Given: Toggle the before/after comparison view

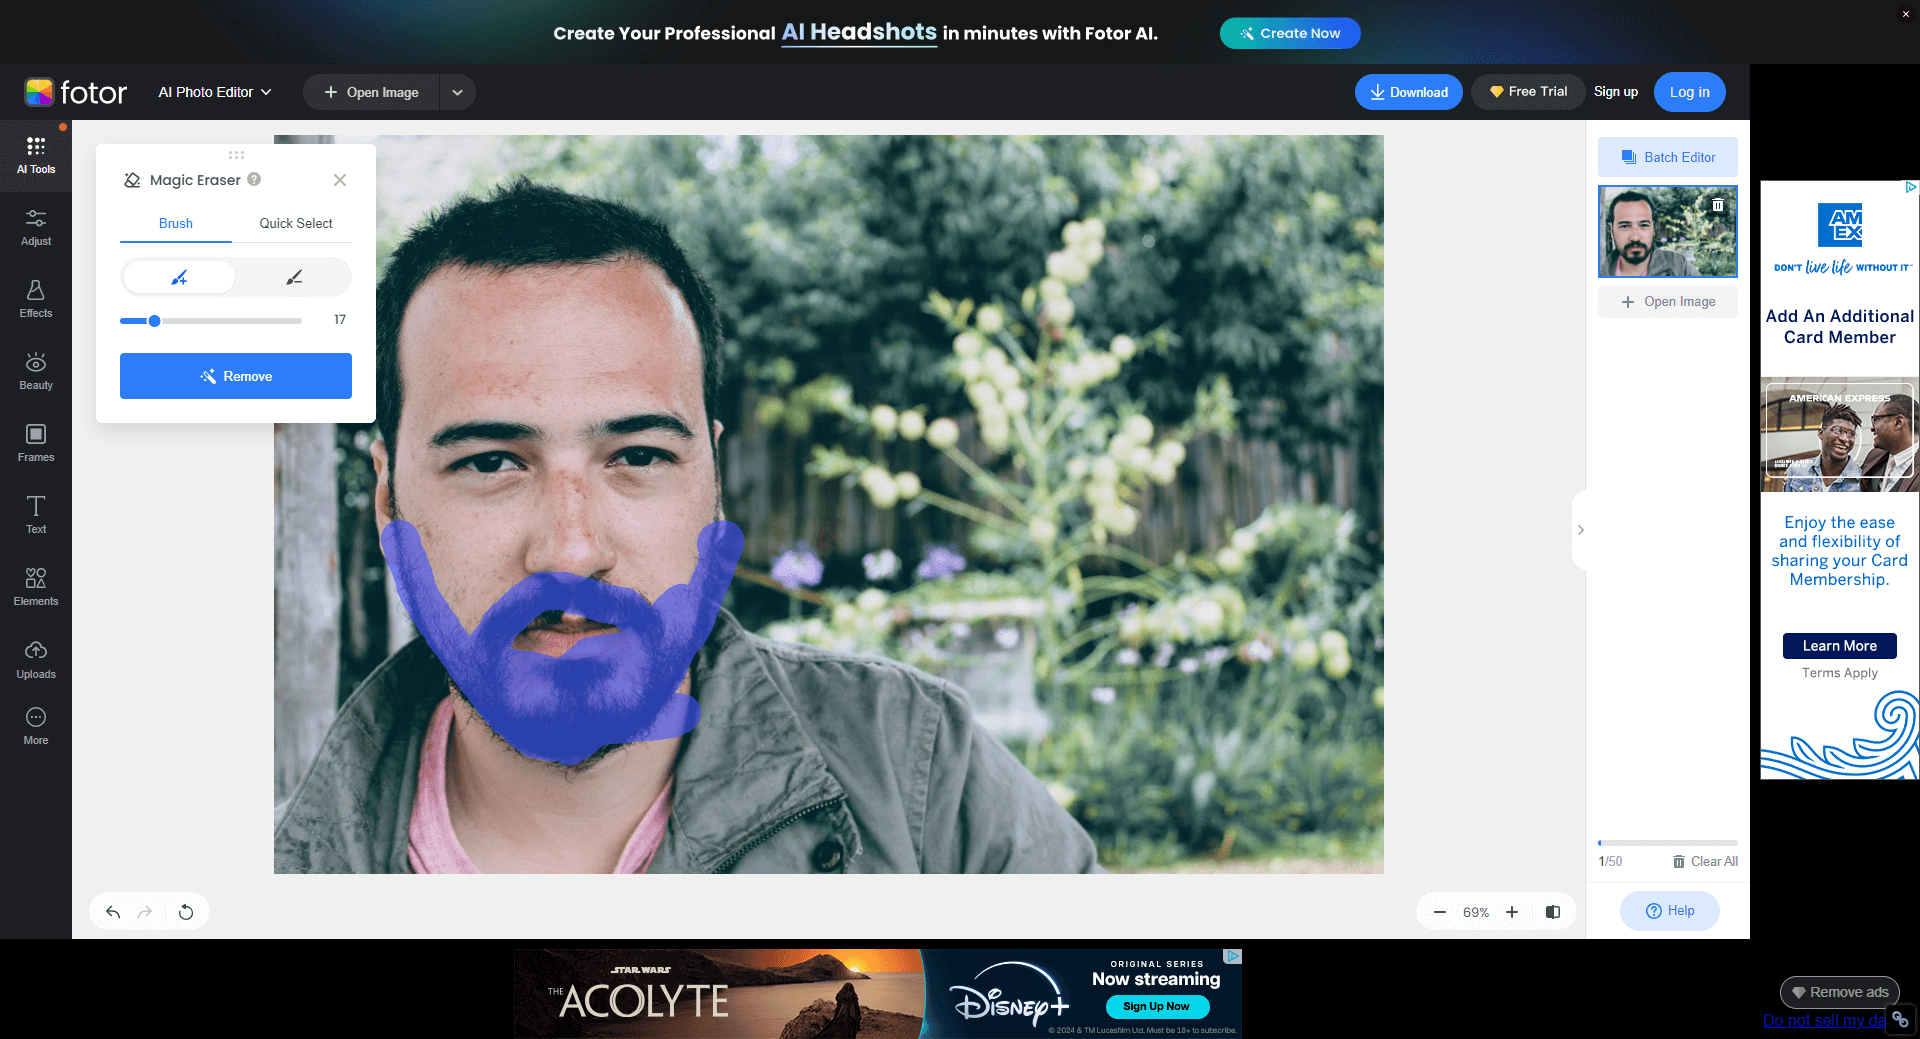Looking at the screenshot, I should pos(1552,911).
